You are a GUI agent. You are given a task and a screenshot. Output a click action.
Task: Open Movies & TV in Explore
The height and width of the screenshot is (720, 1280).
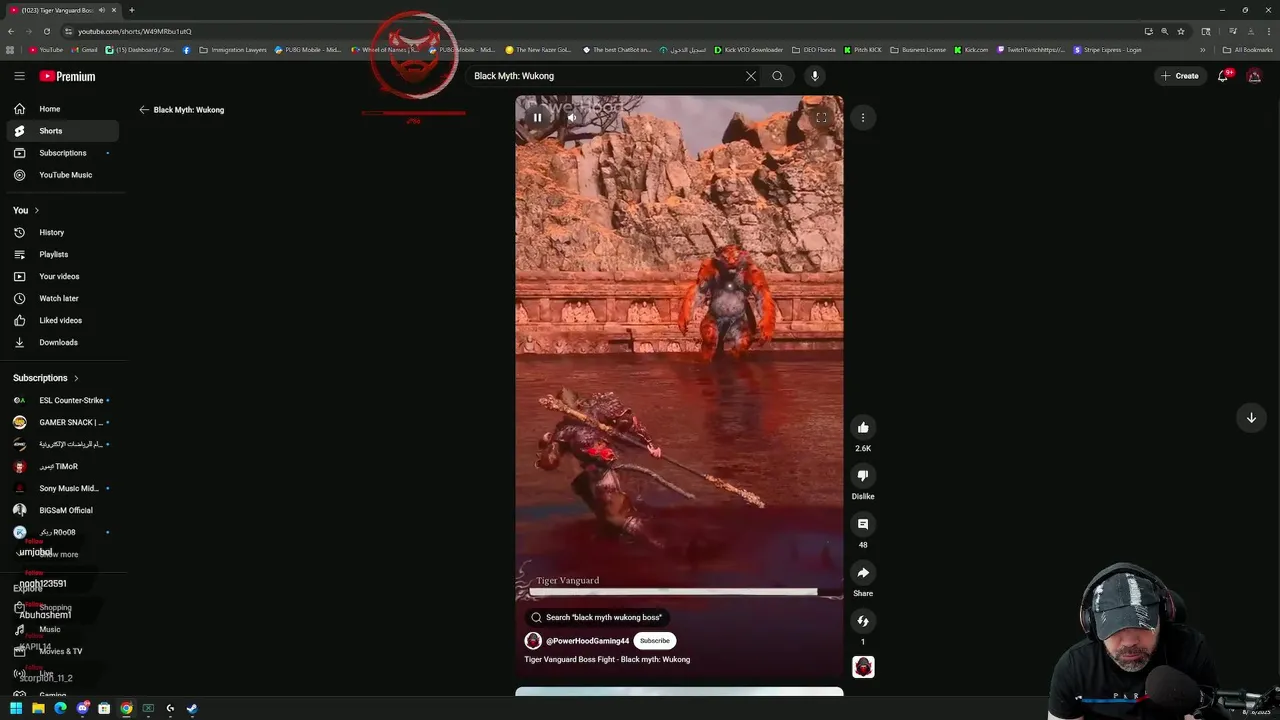[62, 652]
